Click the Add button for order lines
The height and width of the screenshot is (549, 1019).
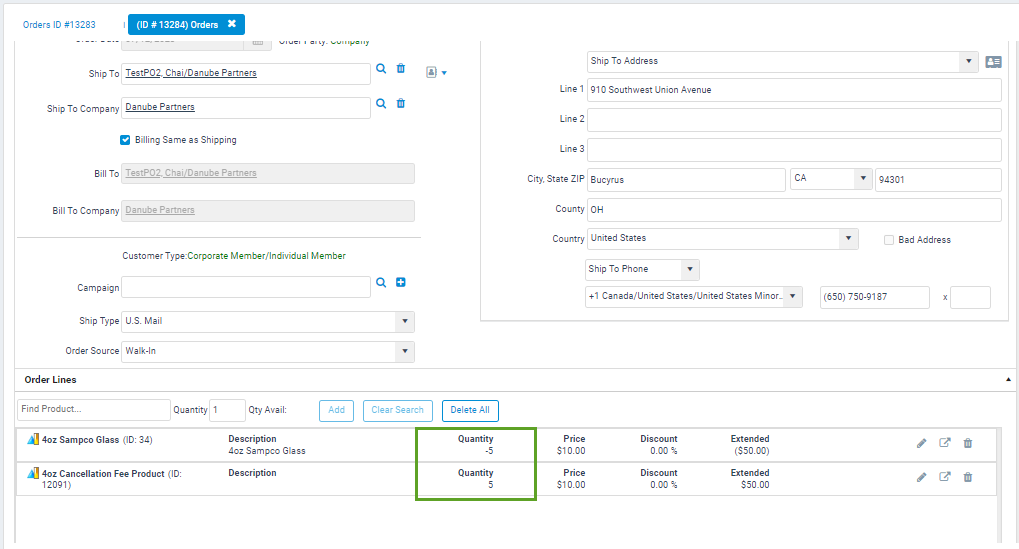pyautogui.click(x=337, y=410)
